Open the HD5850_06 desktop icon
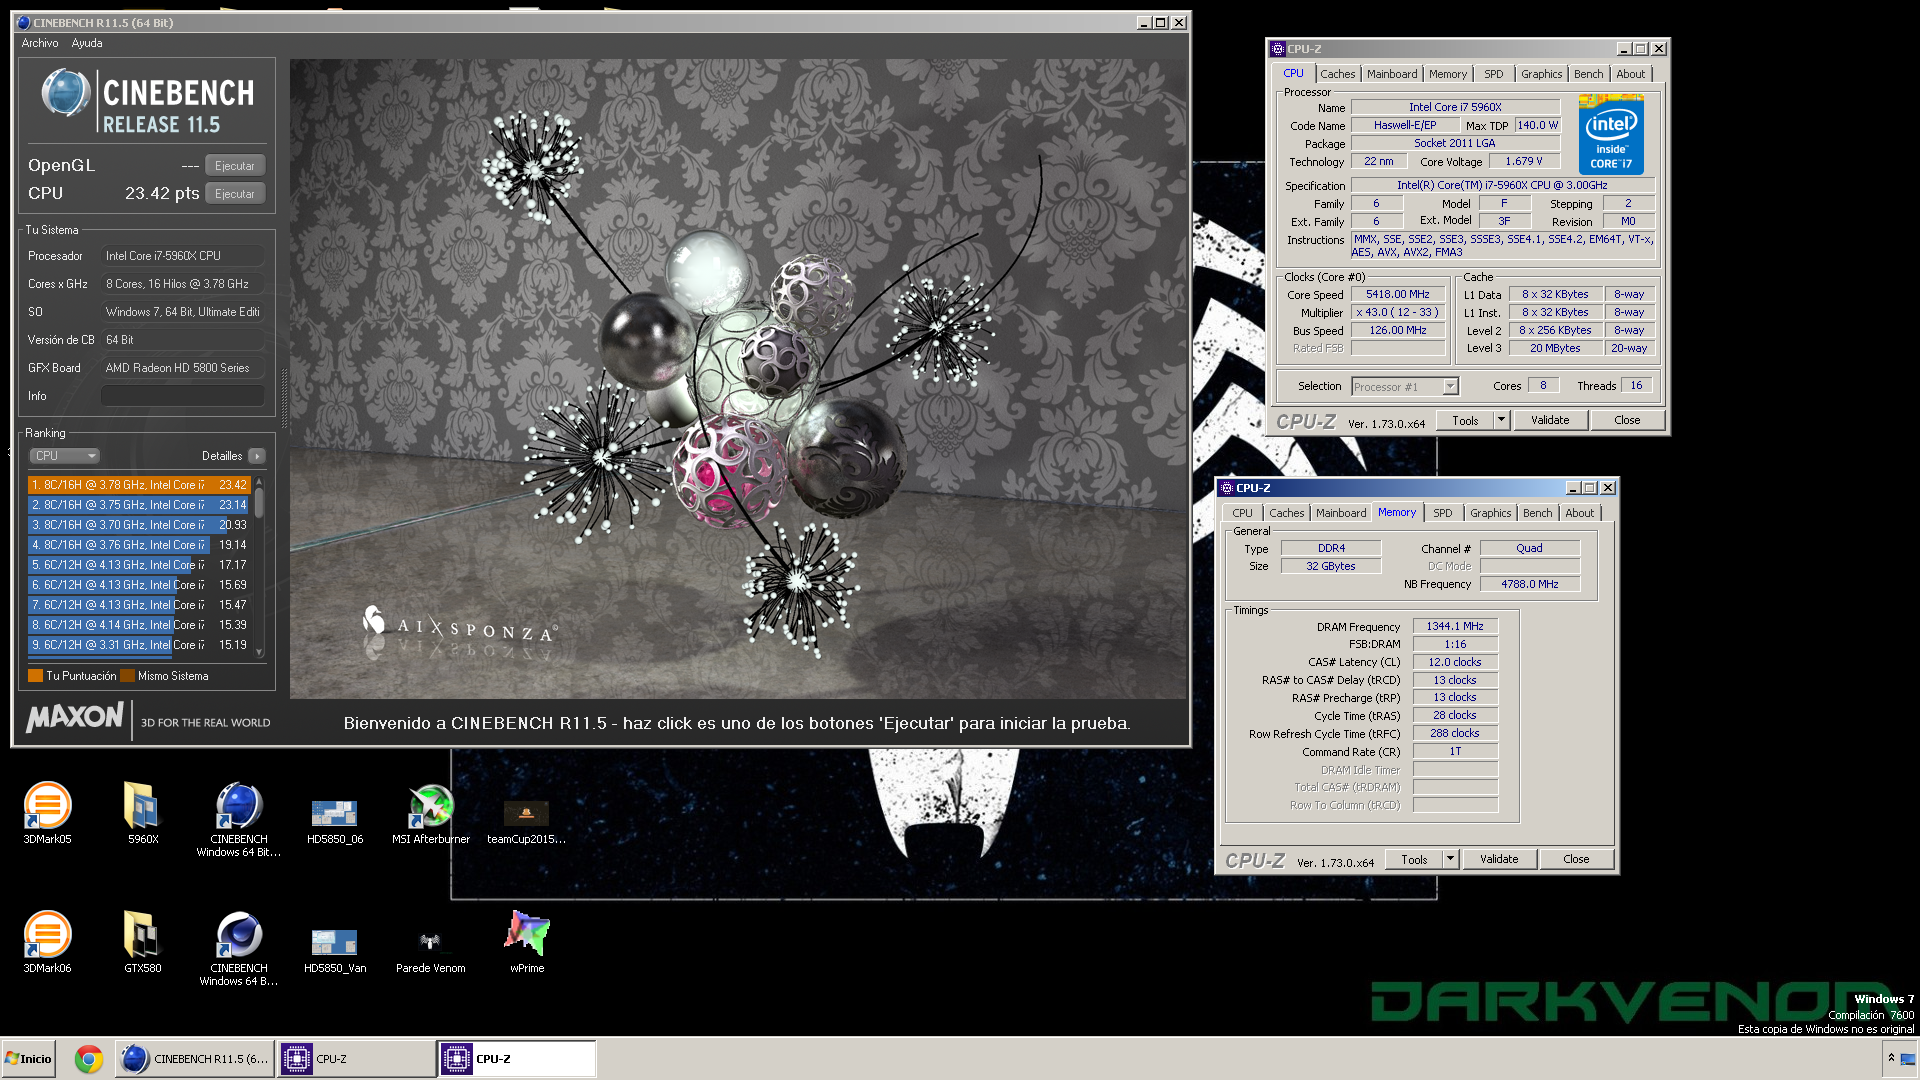 [335, 818]
